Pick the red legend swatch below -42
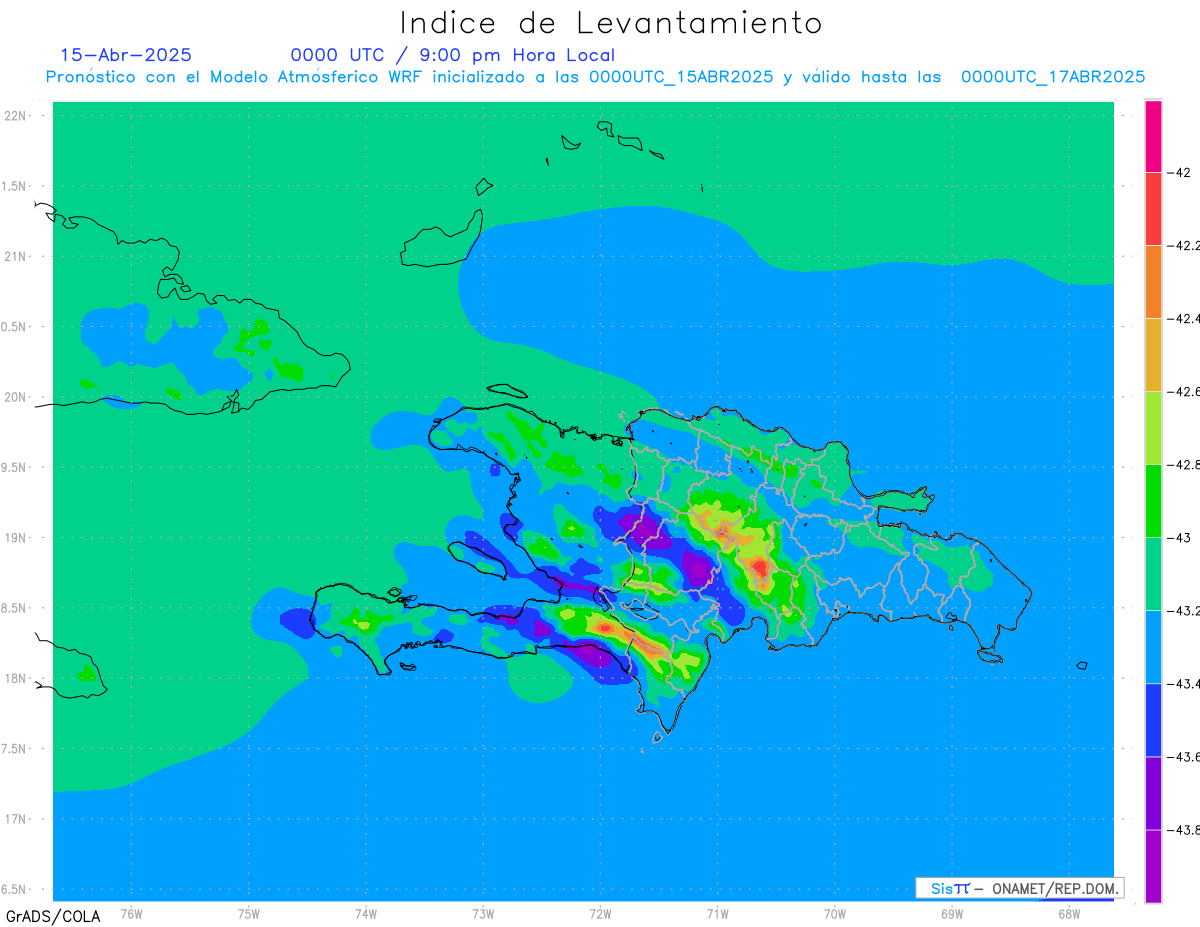The height and width of the screenshot is (927, 1200). click(1153, 208)
